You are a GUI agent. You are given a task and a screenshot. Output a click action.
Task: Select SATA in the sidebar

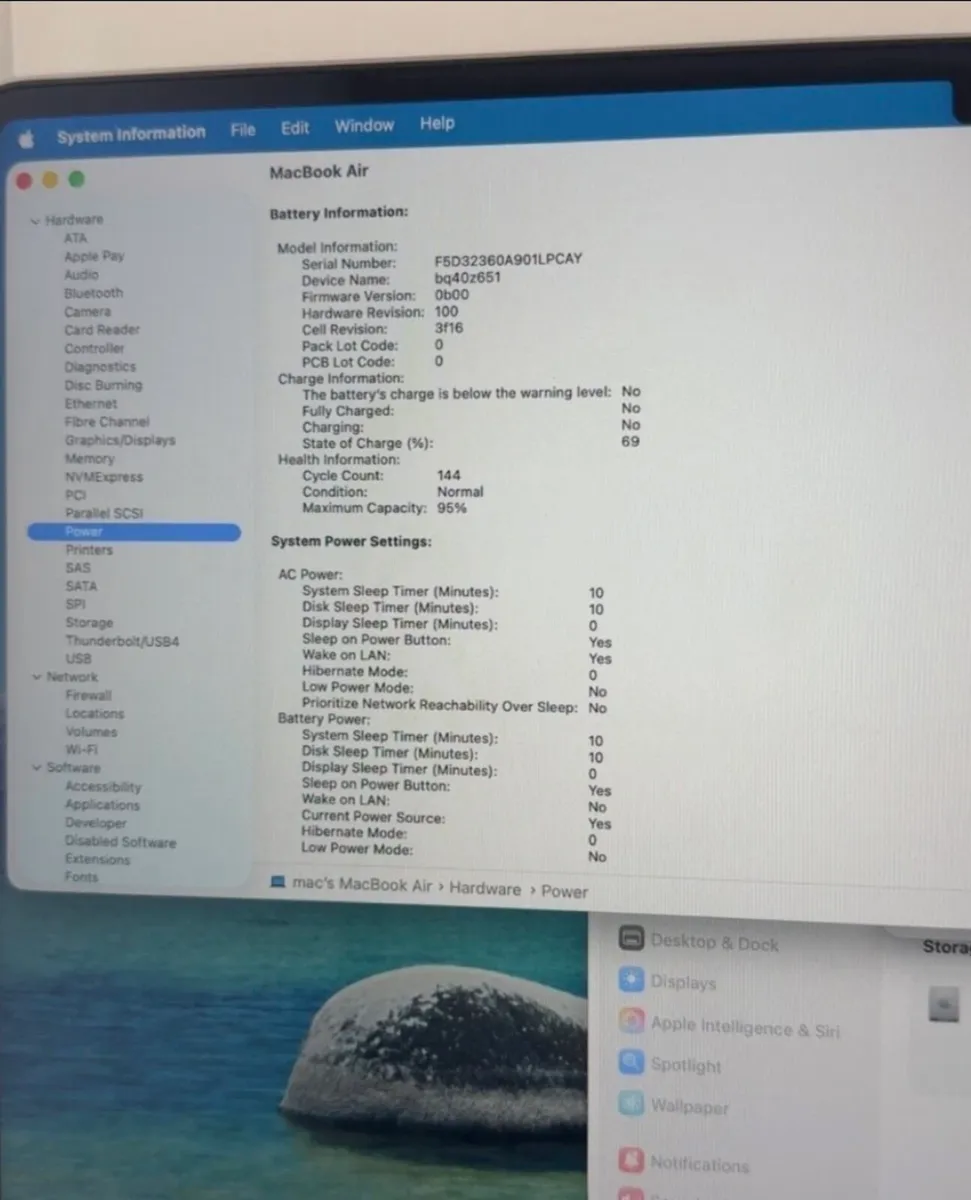tap(81, 586)
